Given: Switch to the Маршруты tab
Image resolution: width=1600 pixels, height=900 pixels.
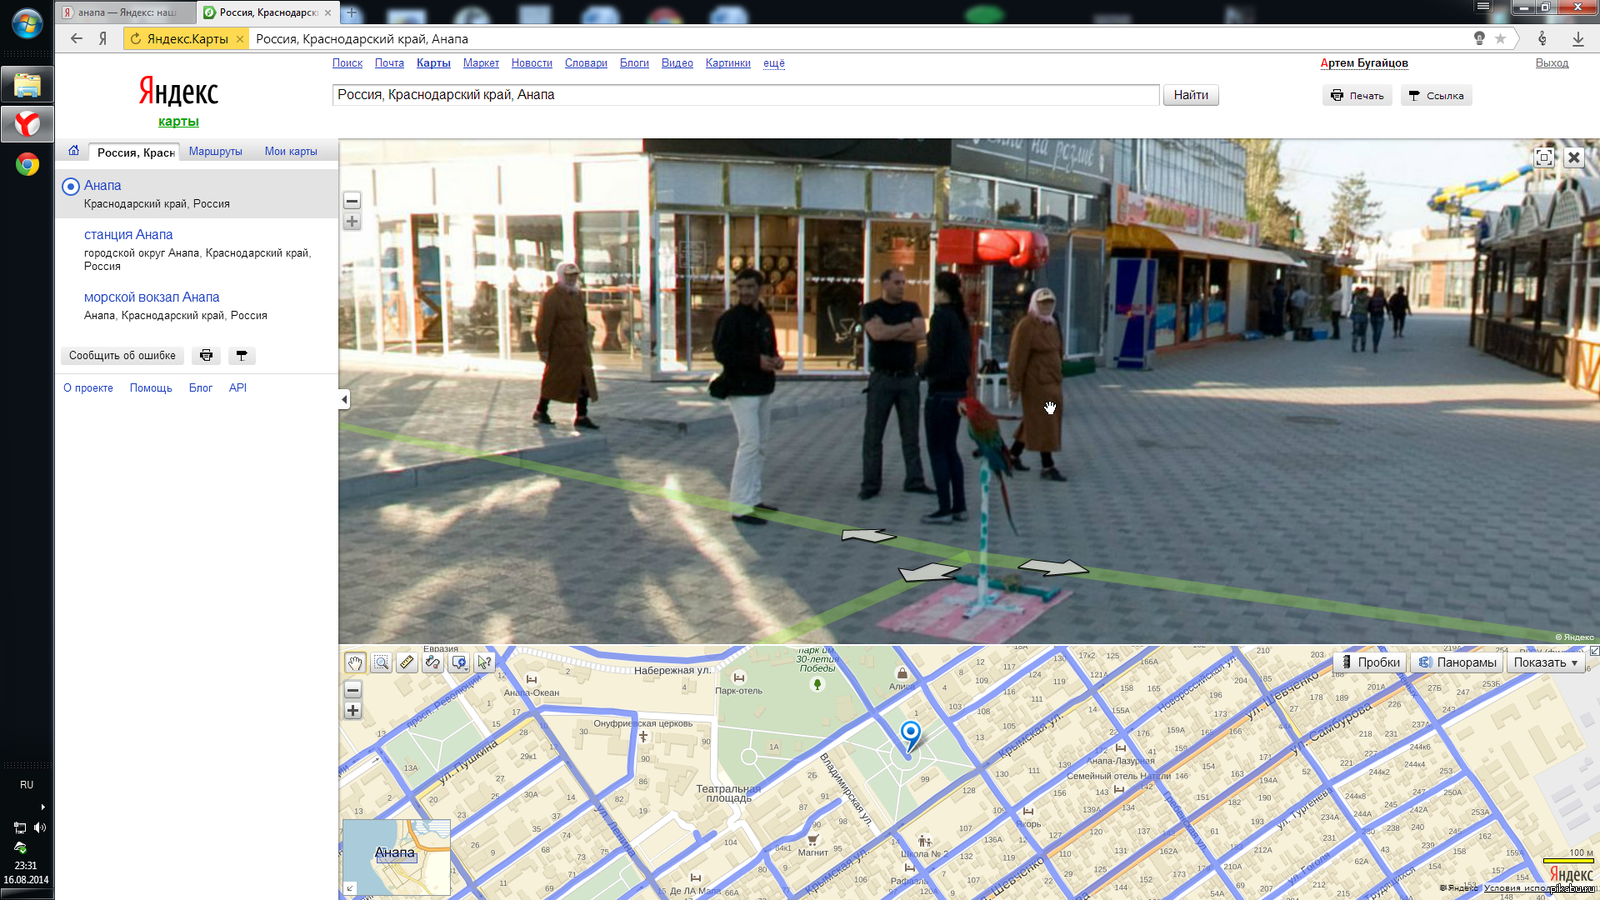Looking at the screenshot, I should (x=215, y=151).
